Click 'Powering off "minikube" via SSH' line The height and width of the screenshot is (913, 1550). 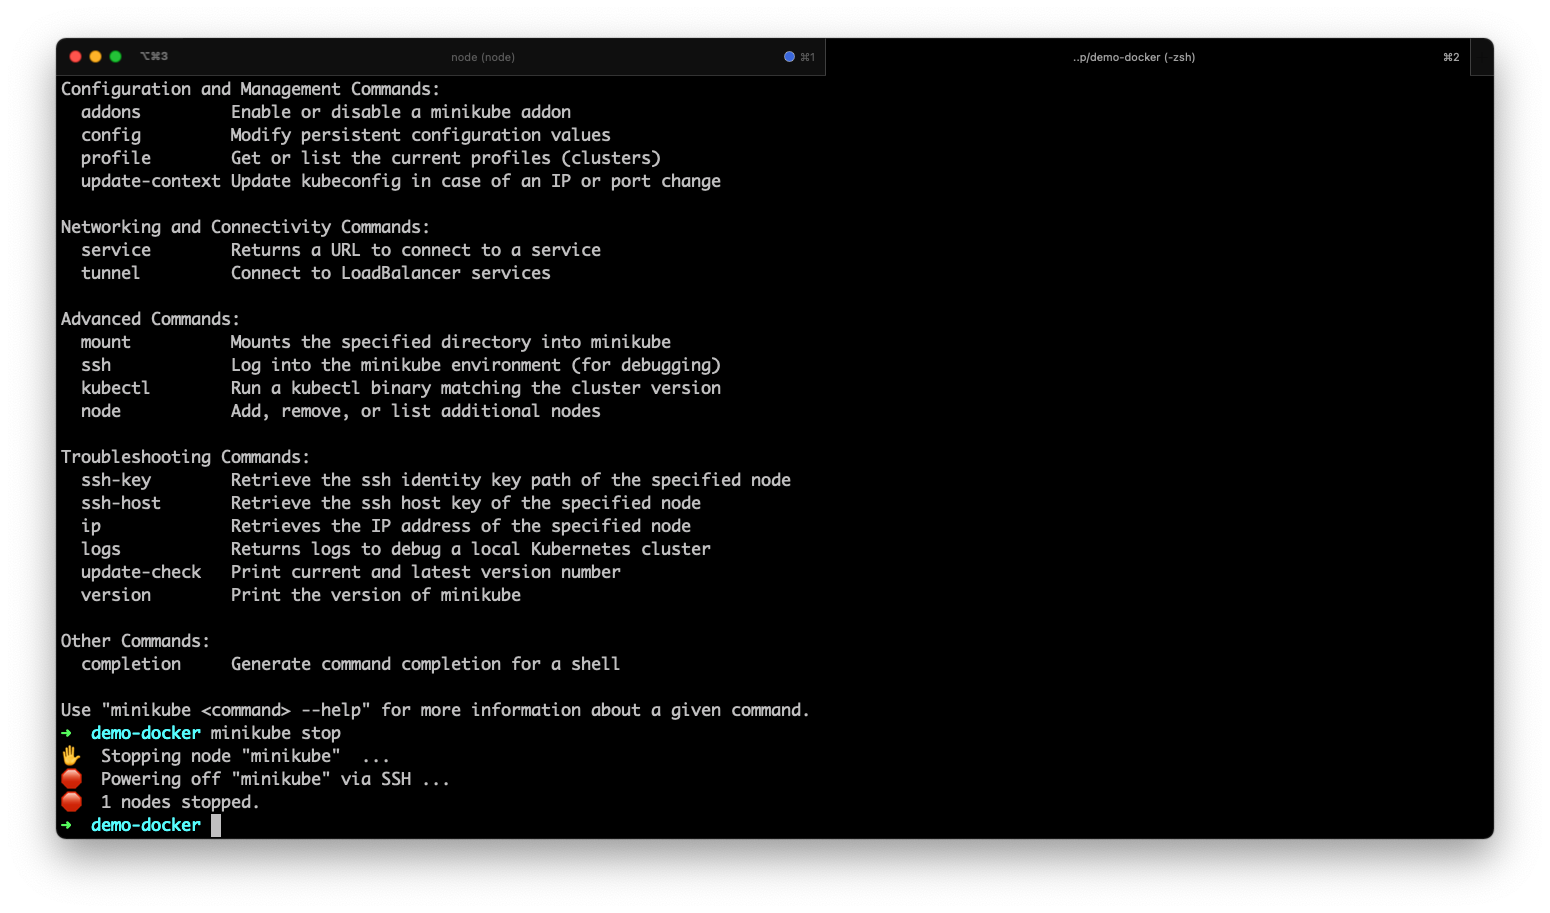point(275,779)
